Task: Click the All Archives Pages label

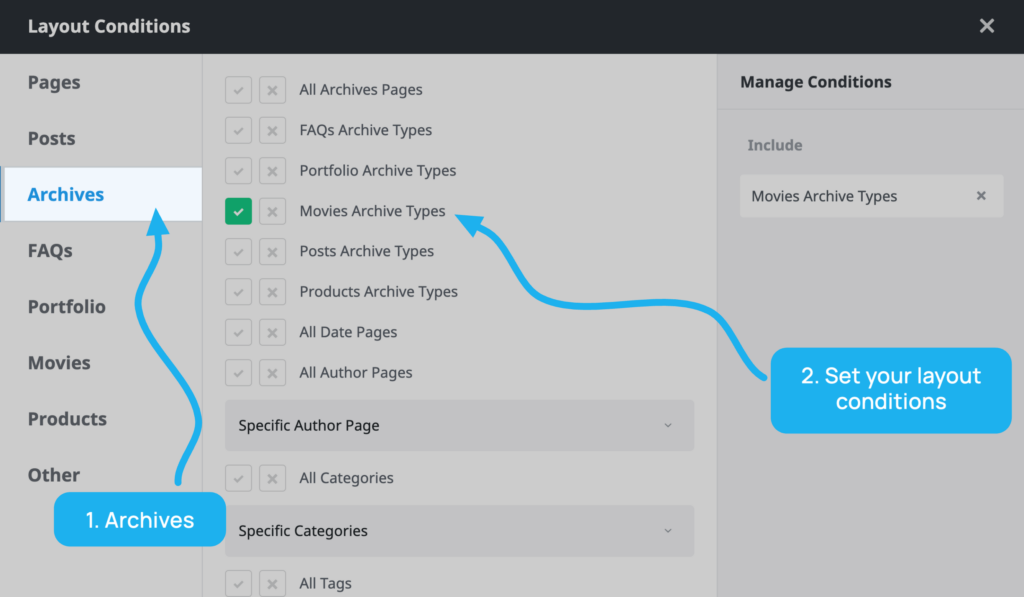Action: point(360,90)
